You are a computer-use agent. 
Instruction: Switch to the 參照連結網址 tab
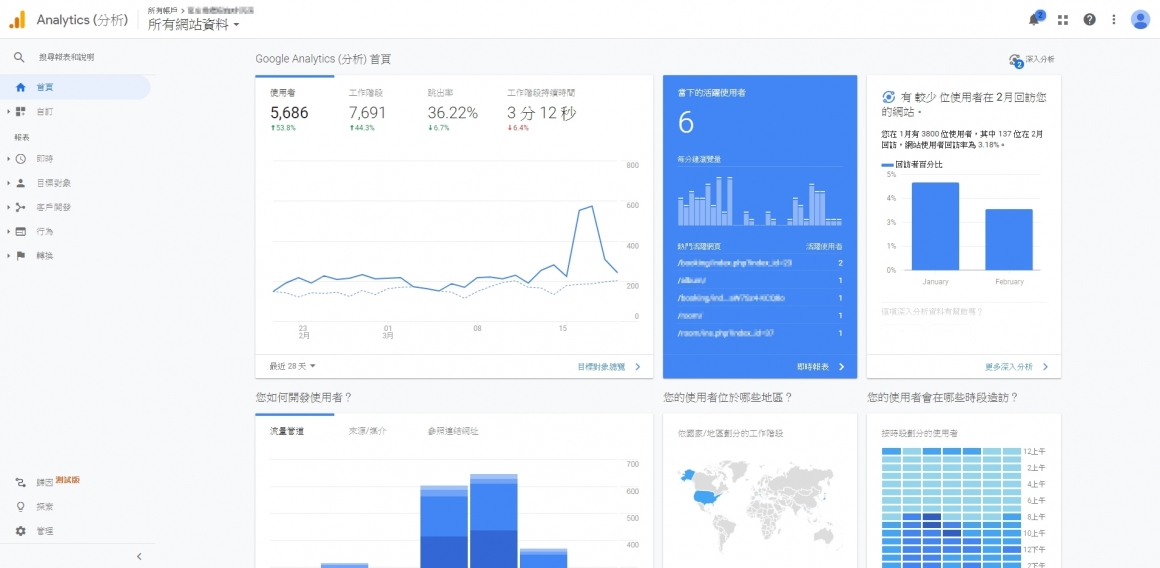(453, 430)
